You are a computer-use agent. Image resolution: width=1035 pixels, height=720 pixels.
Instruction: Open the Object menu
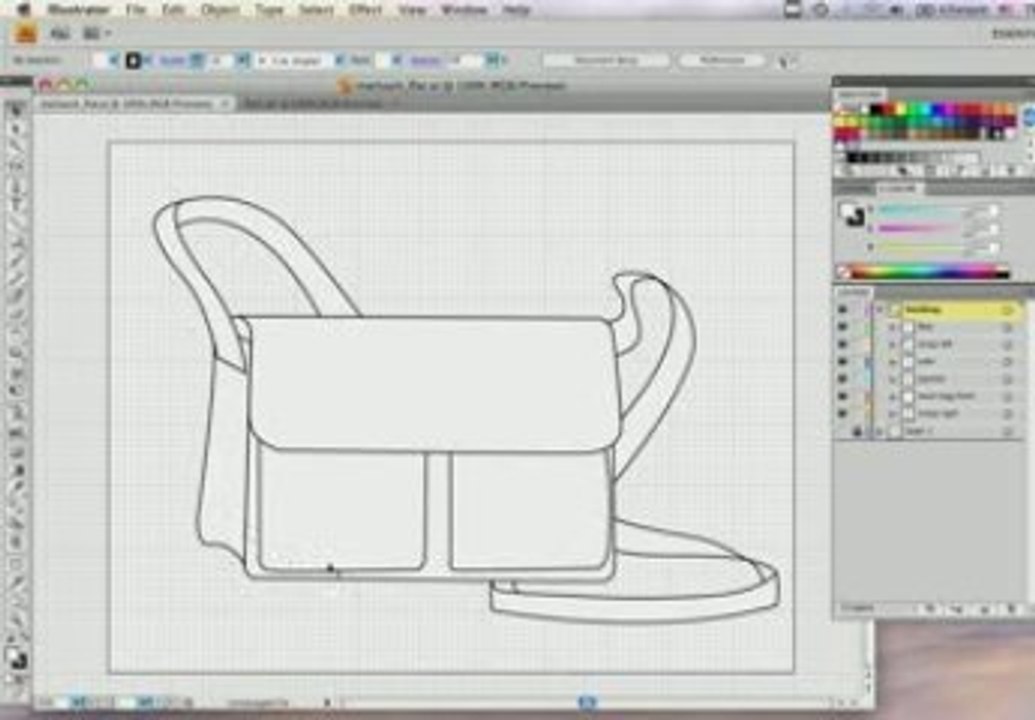tap(220, 10)
